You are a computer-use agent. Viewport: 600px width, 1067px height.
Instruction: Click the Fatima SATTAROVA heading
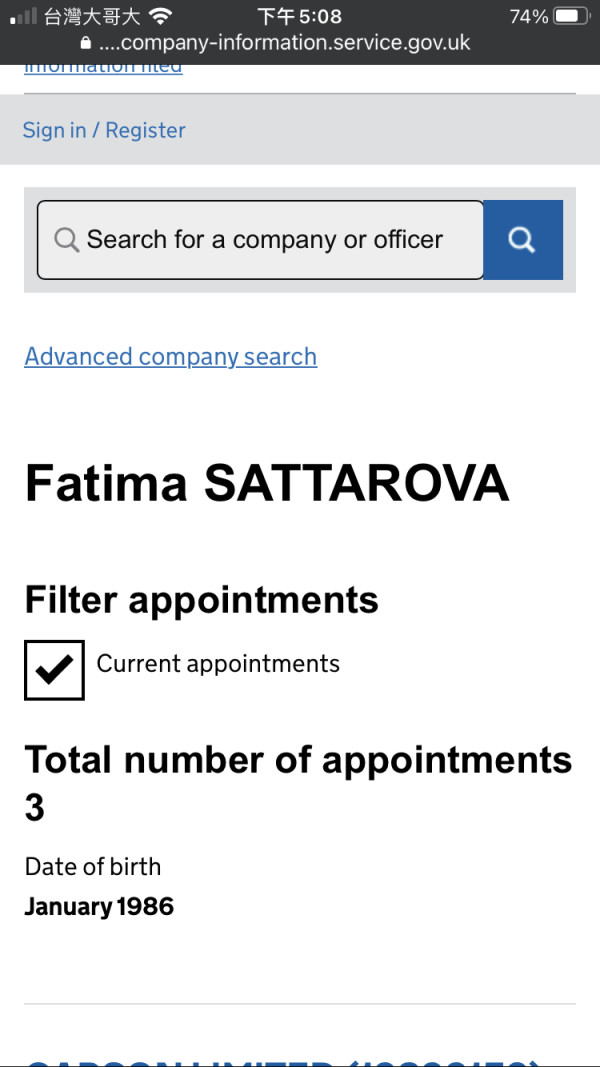pos(267,483)
